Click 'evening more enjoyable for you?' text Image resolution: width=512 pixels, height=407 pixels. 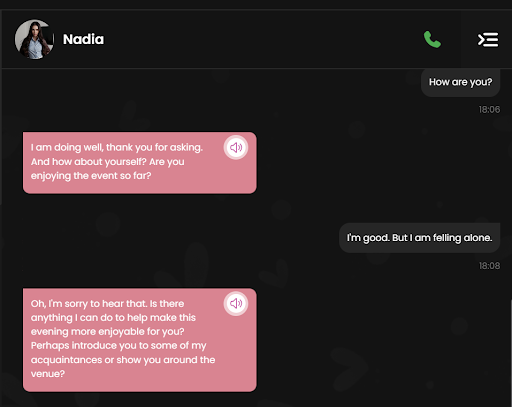[x=108, y=332]
